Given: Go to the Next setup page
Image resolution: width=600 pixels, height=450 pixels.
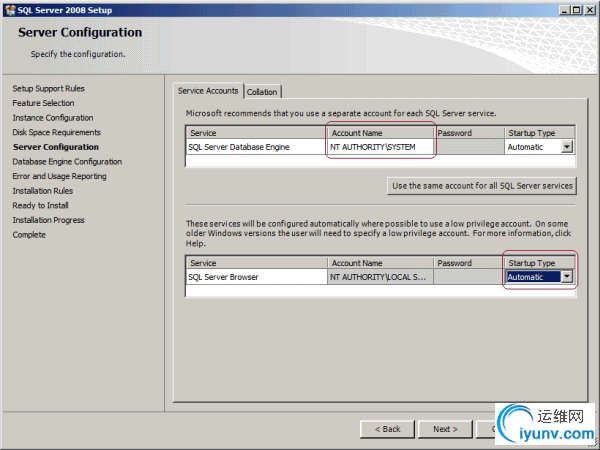Looking at the screenshot, I should 445,429.
